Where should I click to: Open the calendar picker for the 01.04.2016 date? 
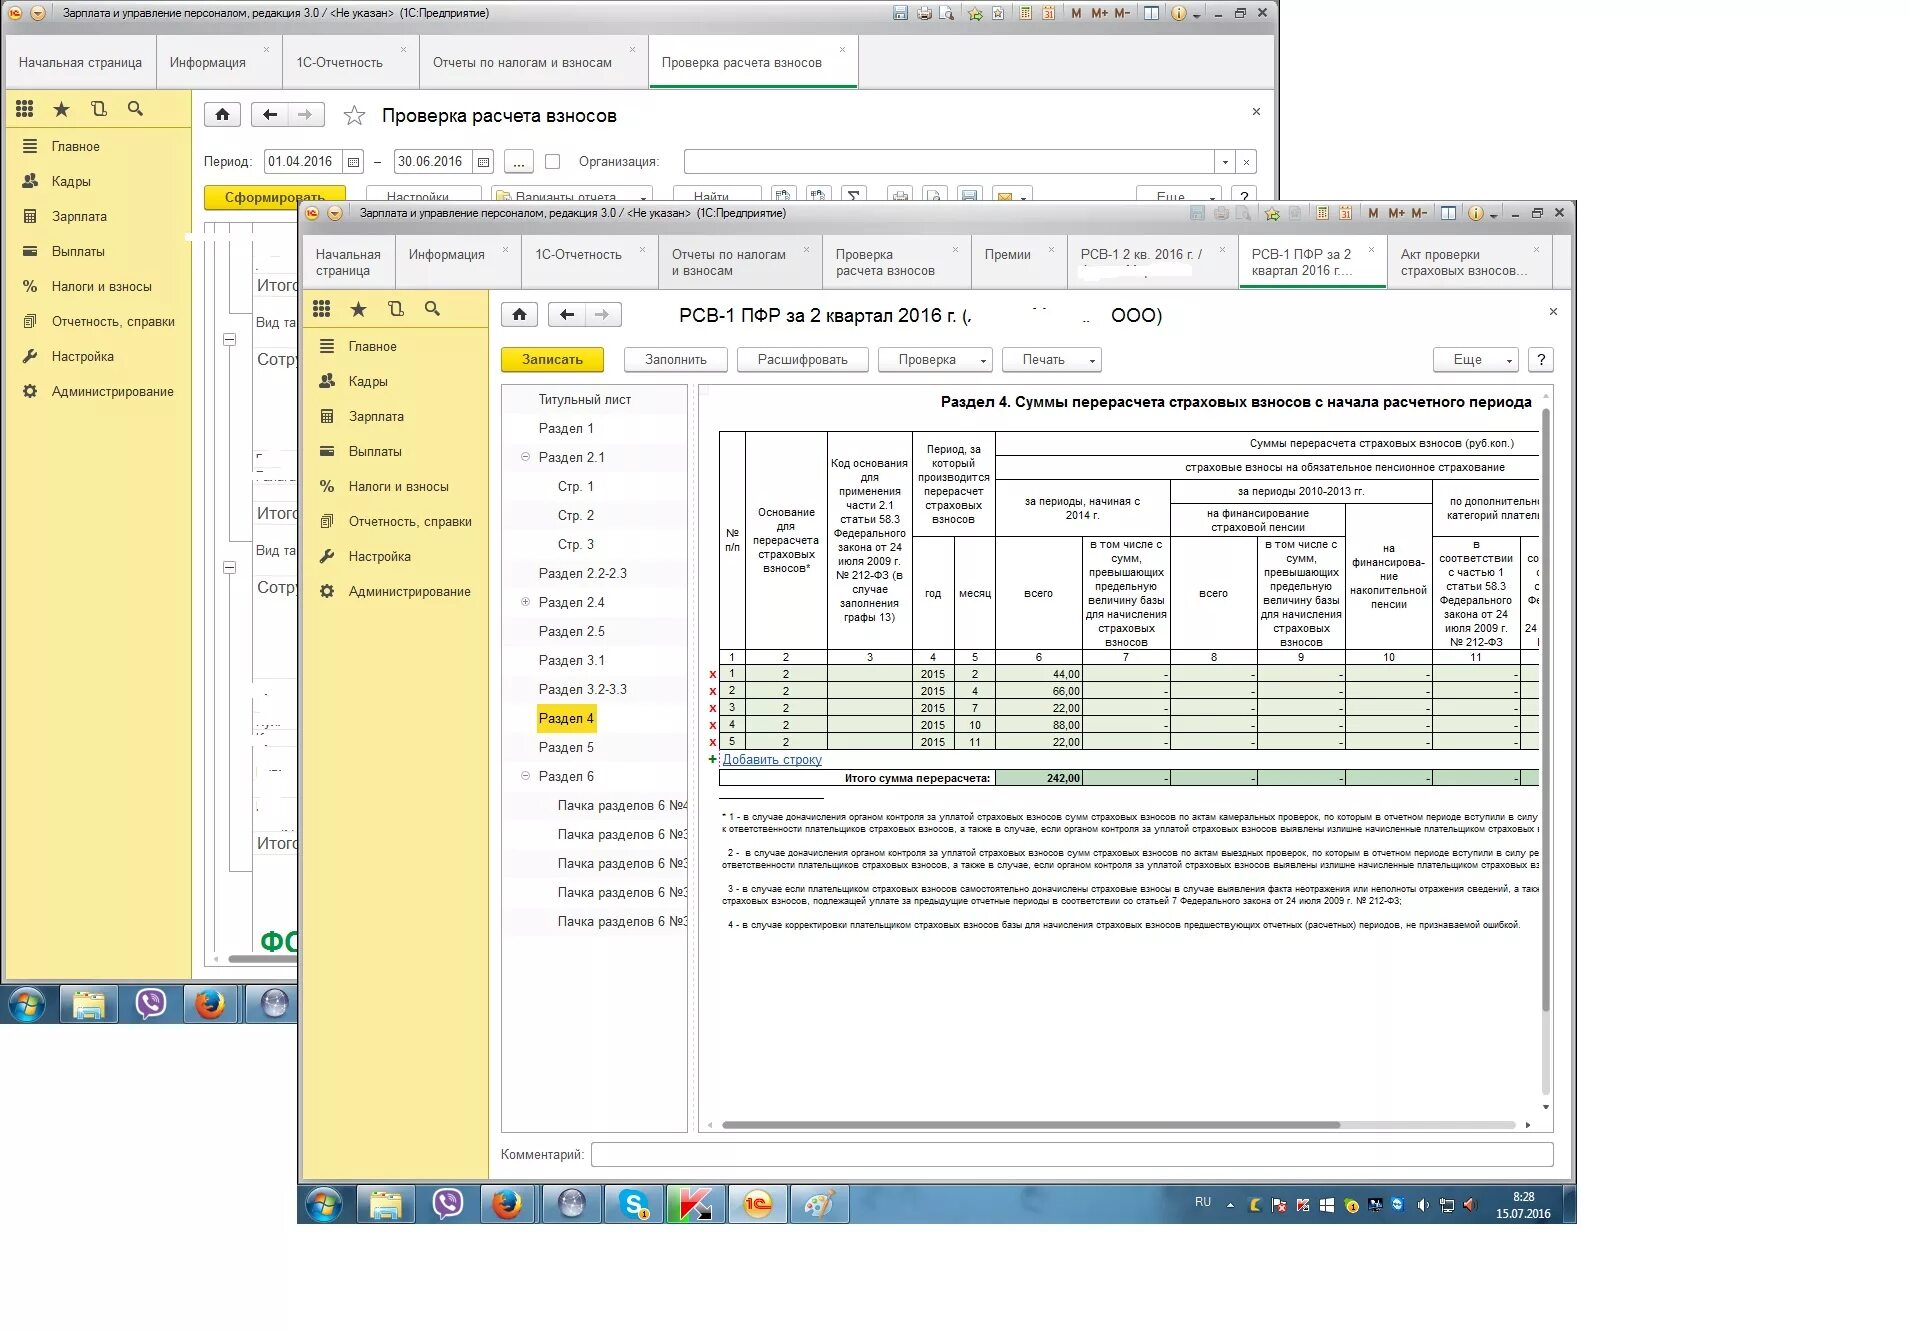353,162
